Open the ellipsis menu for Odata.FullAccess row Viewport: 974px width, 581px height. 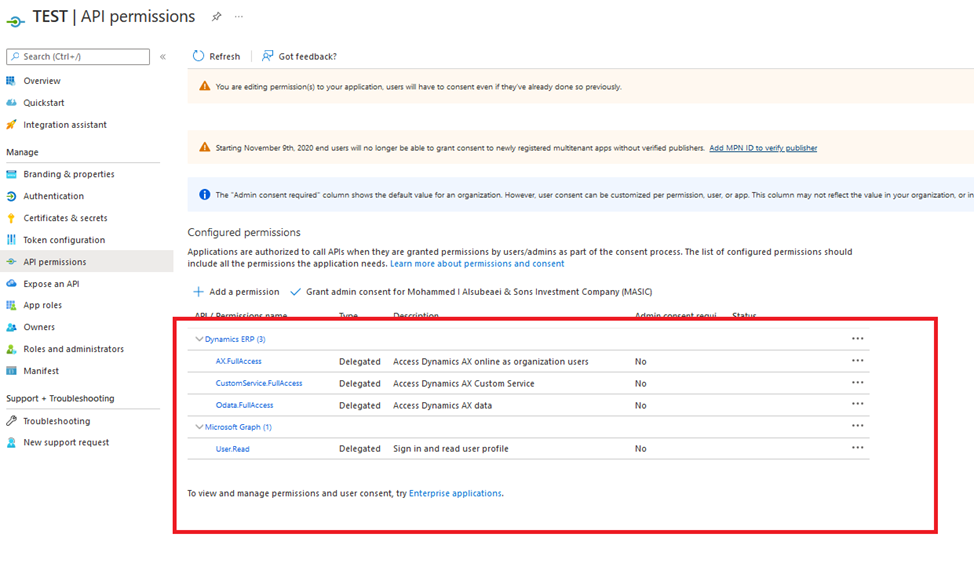[x=857, y=404]
